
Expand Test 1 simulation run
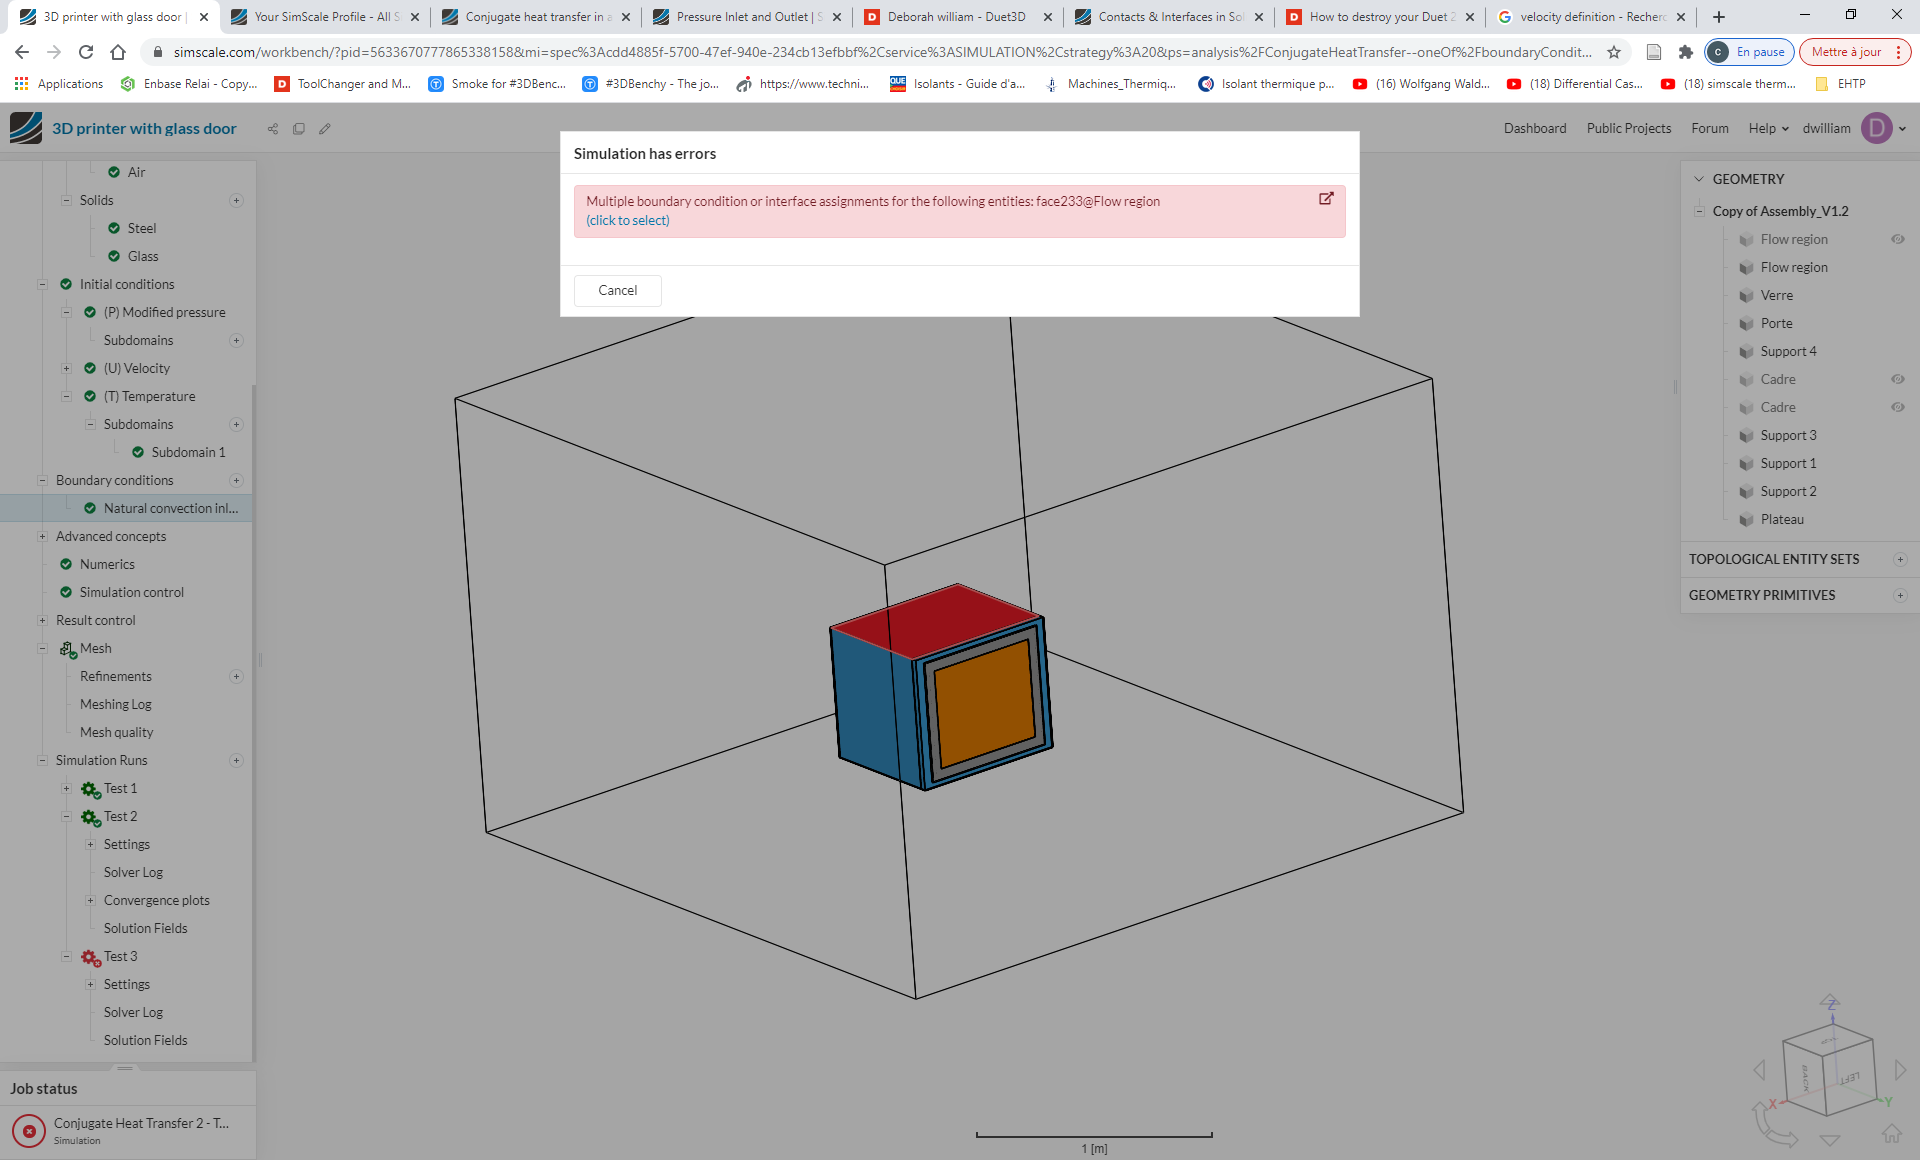click(67, 789)
